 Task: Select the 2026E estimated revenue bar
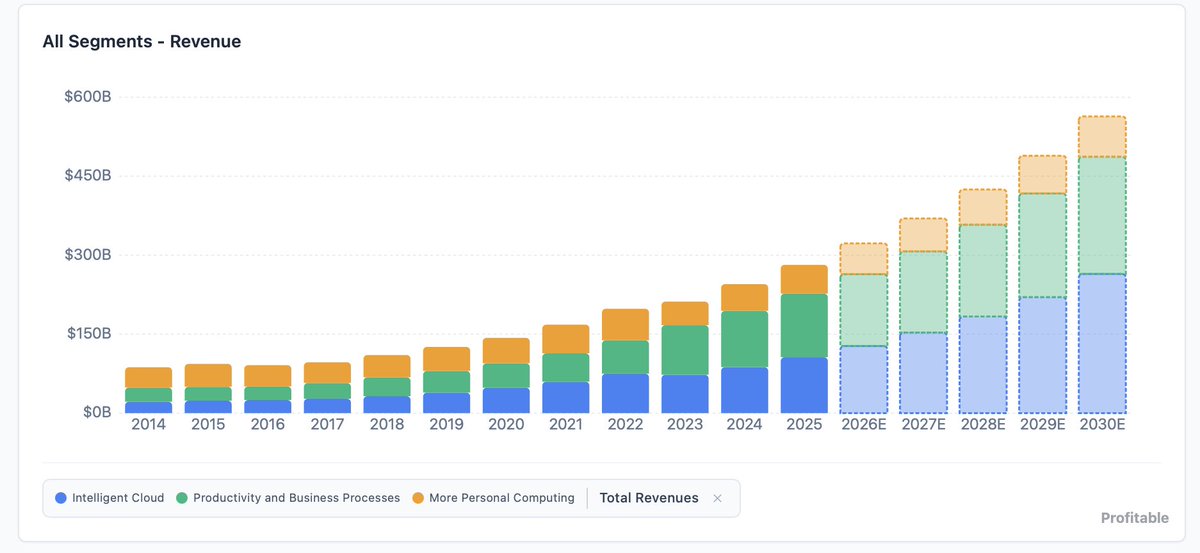(x=864, y=328)
